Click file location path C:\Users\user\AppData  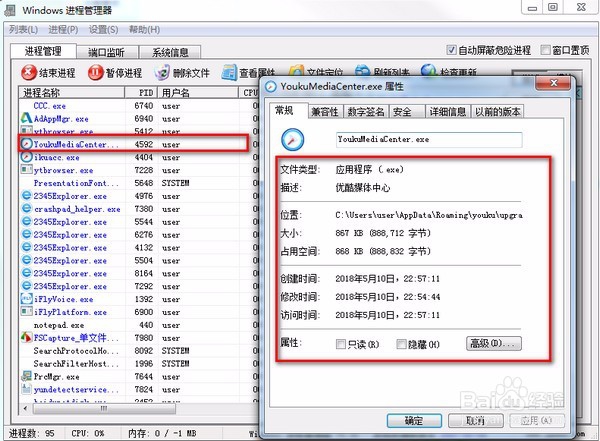(x=429, y=215)
